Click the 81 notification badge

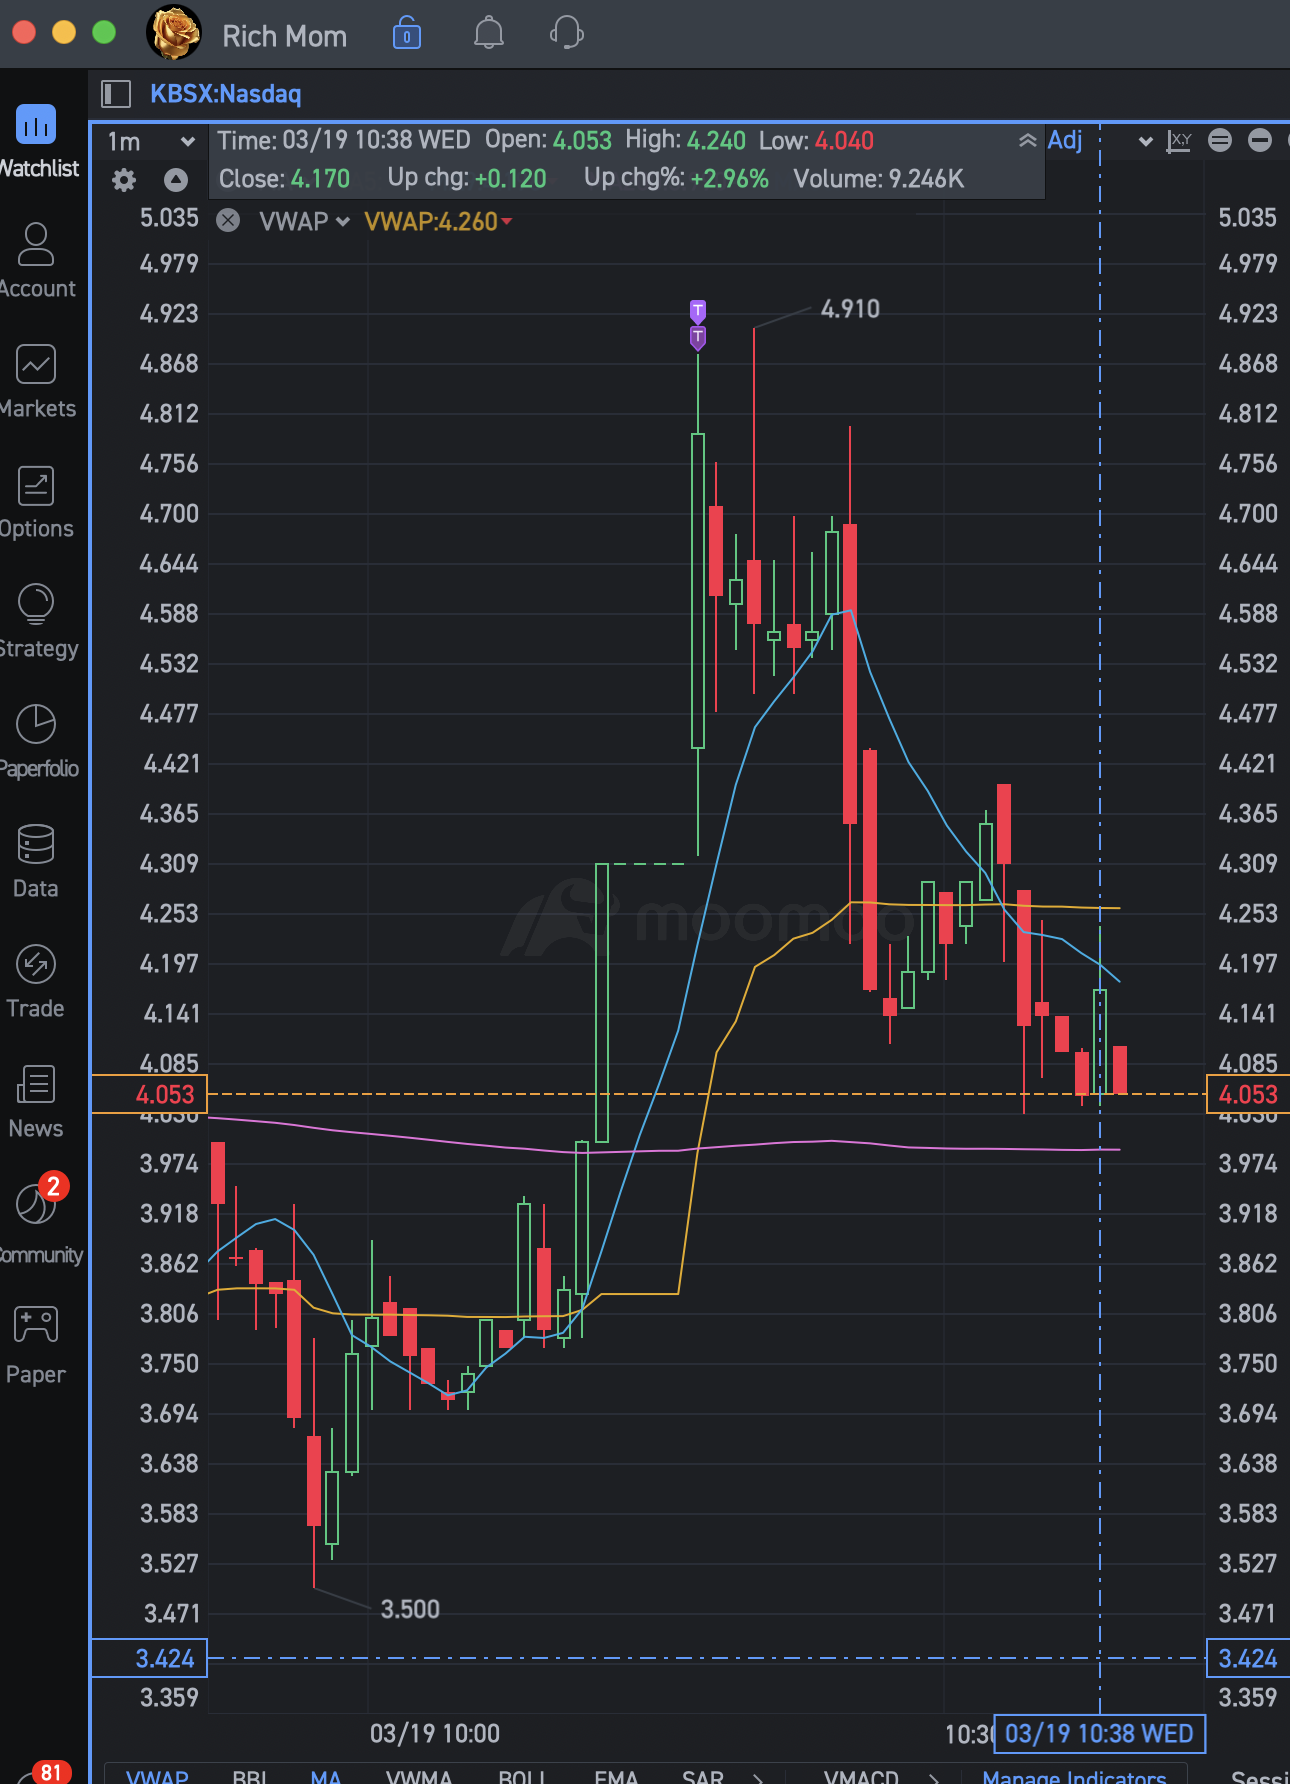51,1771
